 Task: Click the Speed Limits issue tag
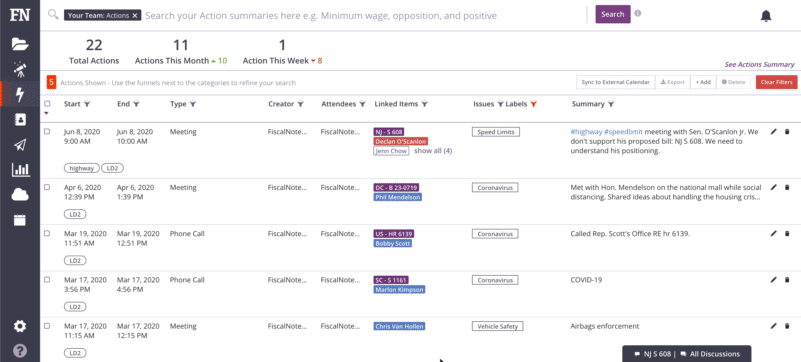coord(496,132)
